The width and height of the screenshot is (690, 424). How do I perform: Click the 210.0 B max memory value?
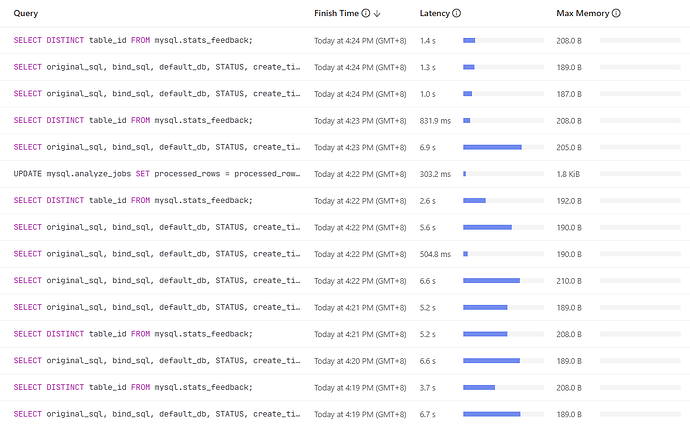click(569, 280)
